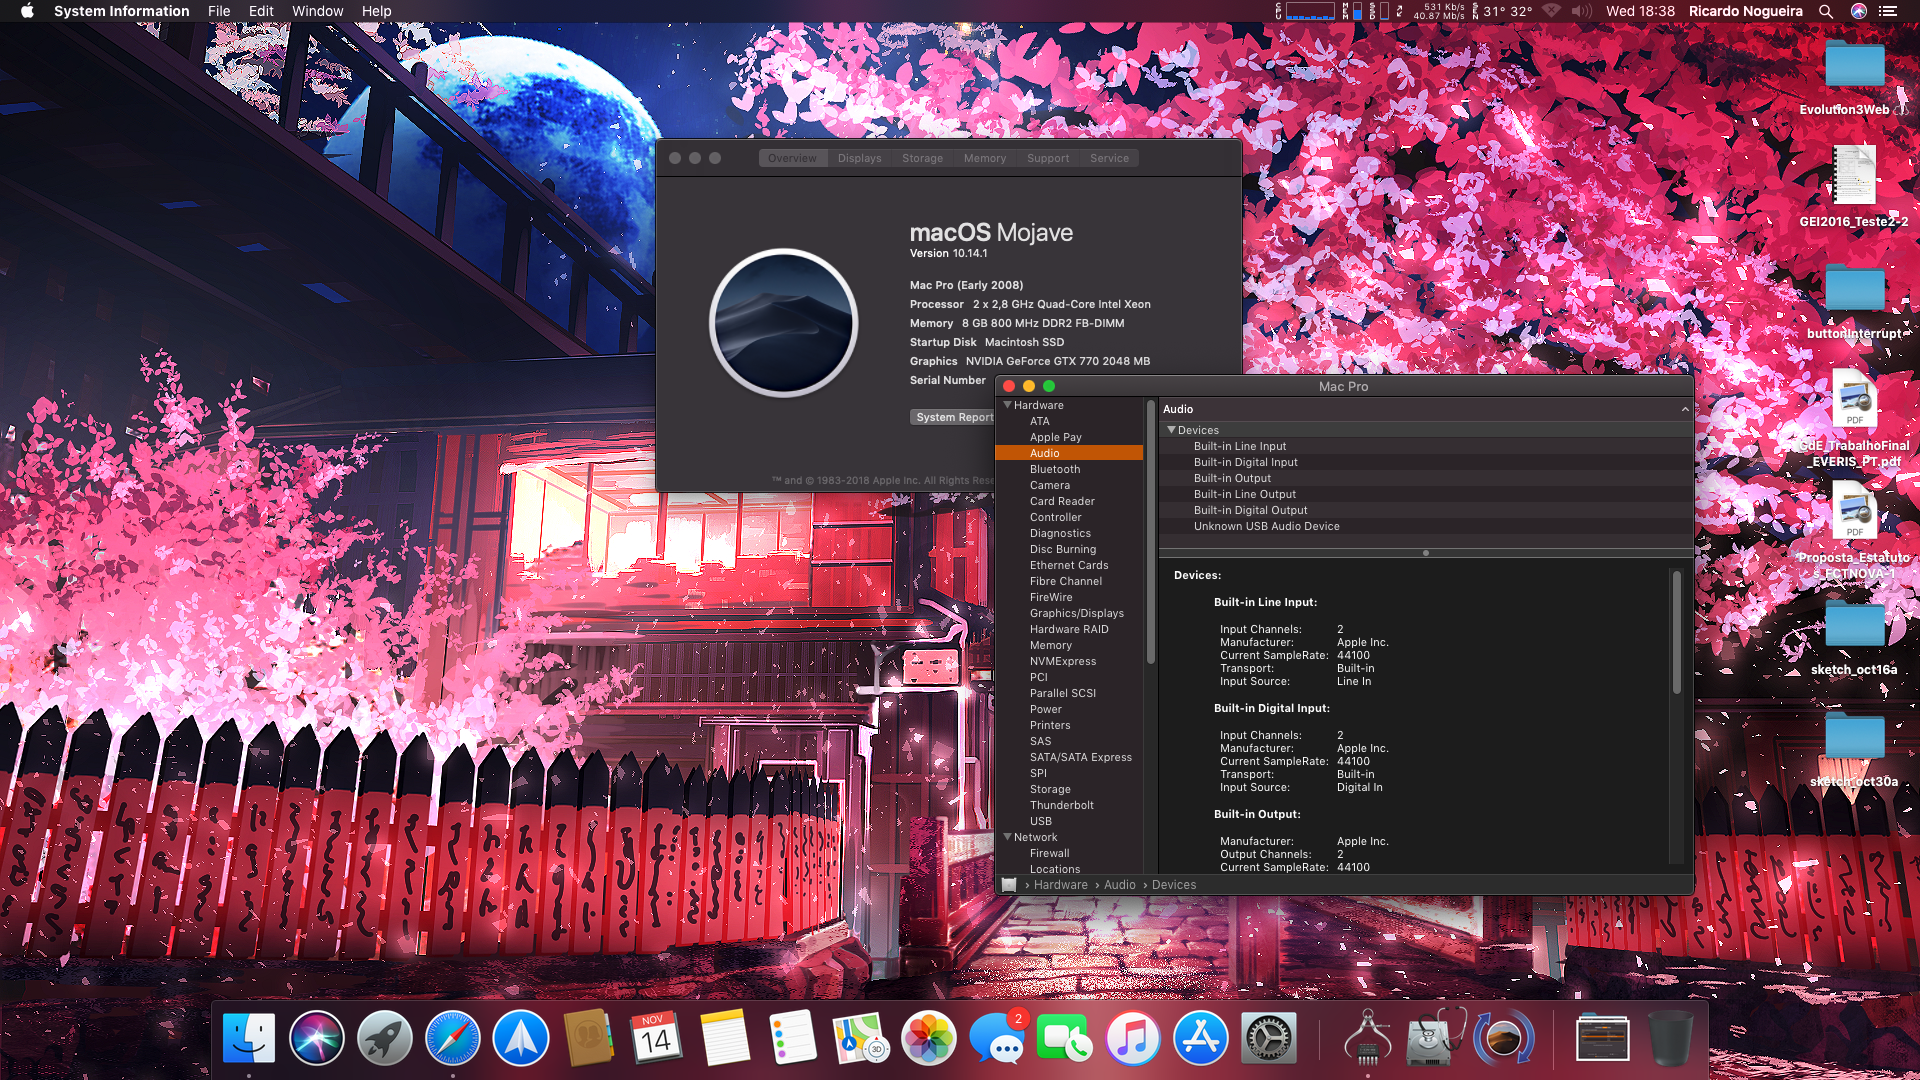Open System Preferences gear in Dock
The height and width of the screenshot is (1080, 1920).
click(1268, 1038)
